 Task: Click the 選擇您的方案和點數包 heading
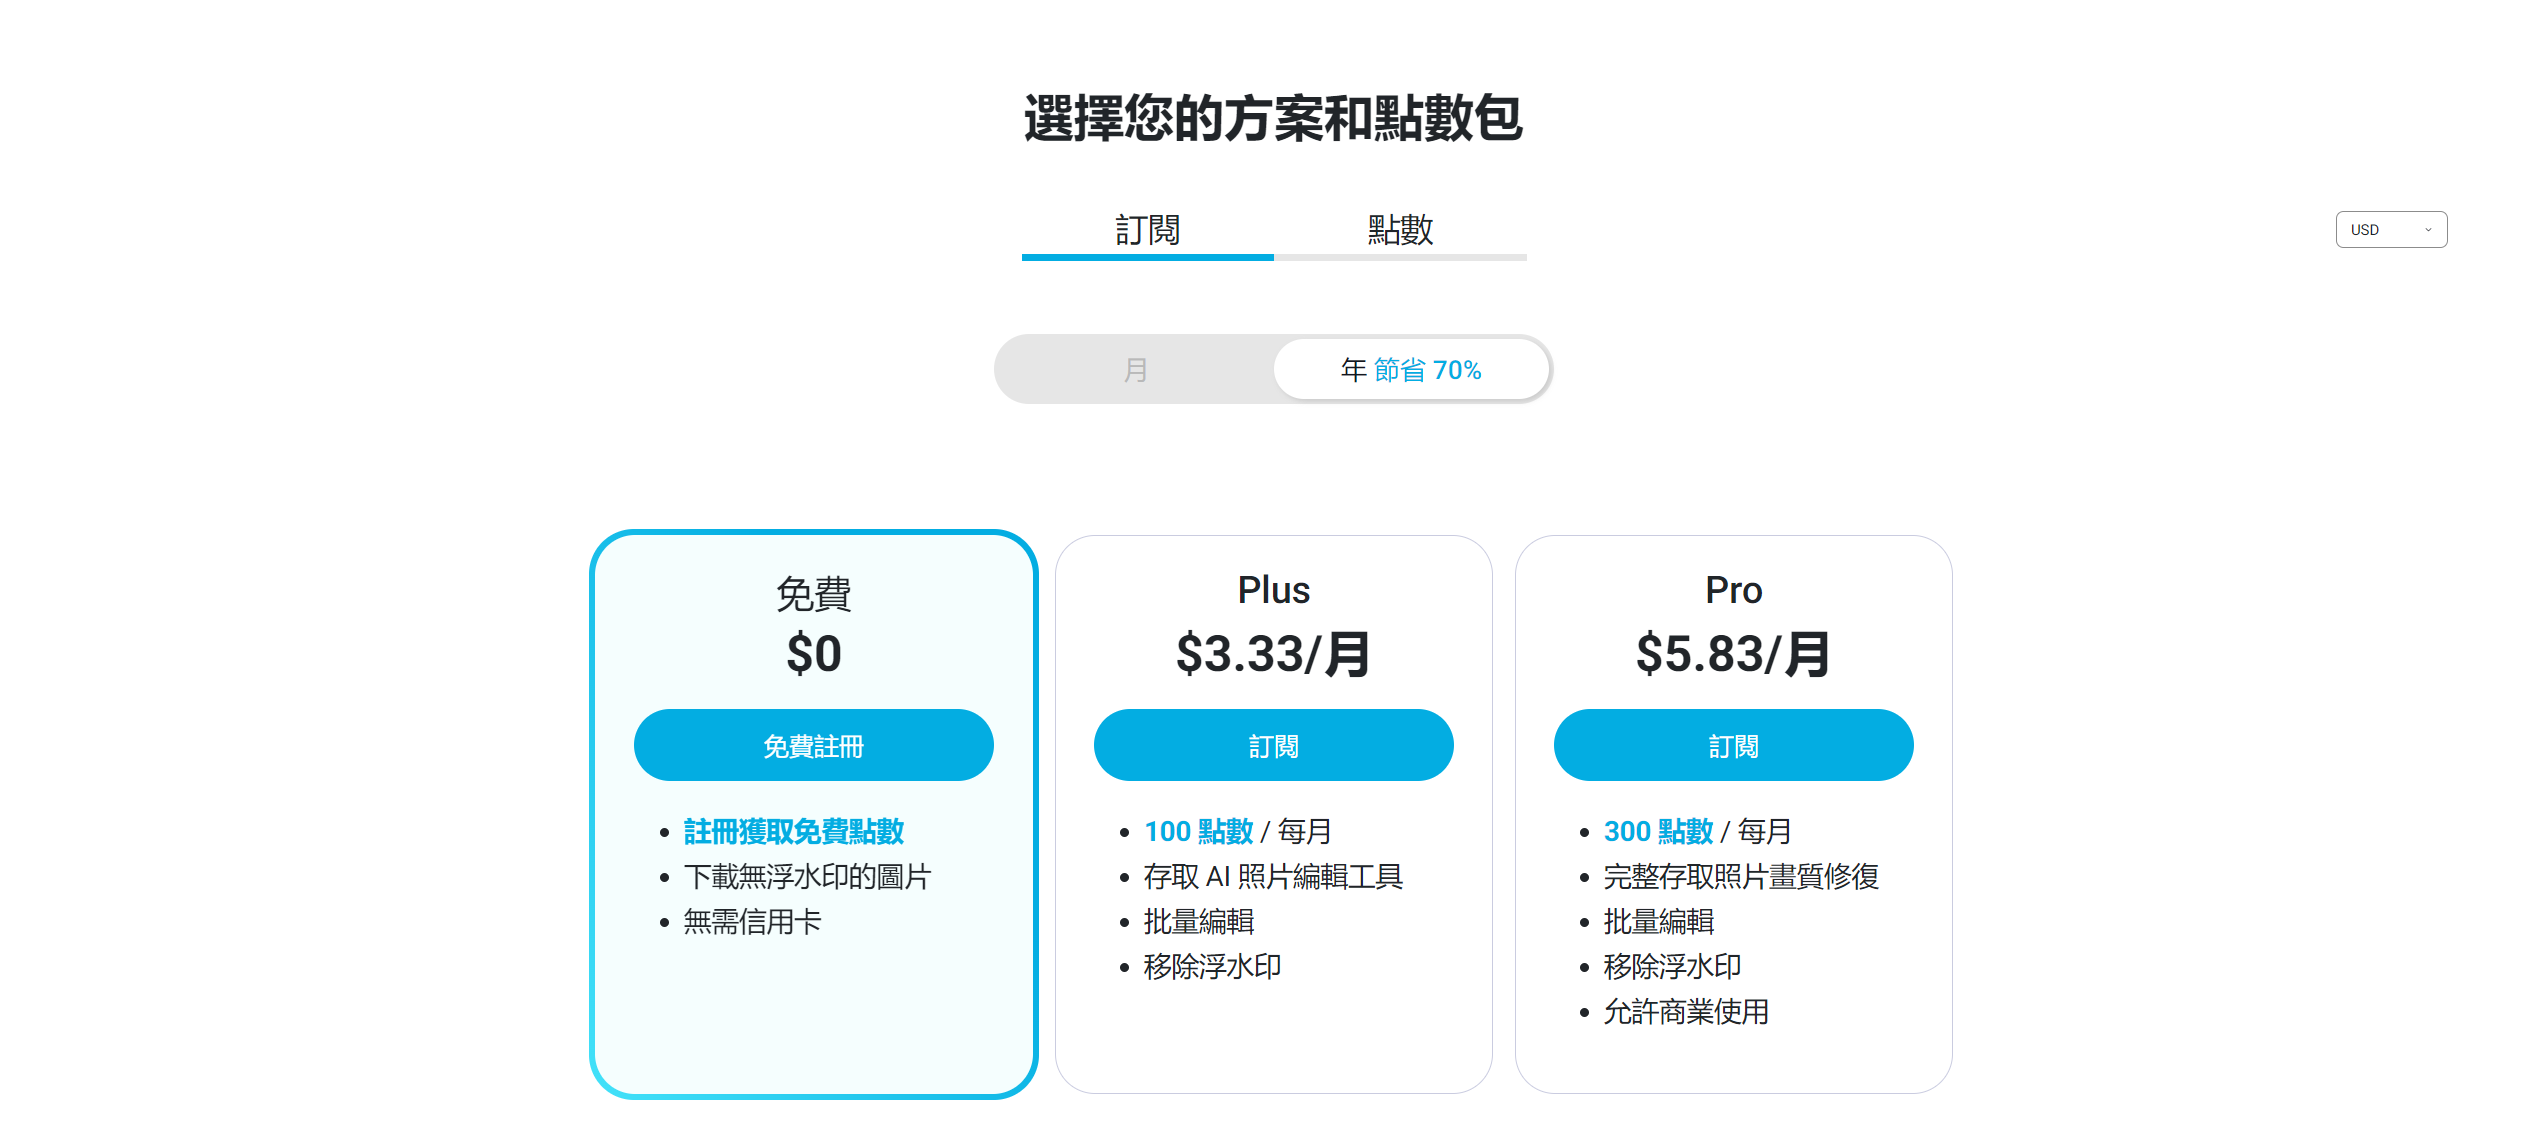pos(1273,119)
